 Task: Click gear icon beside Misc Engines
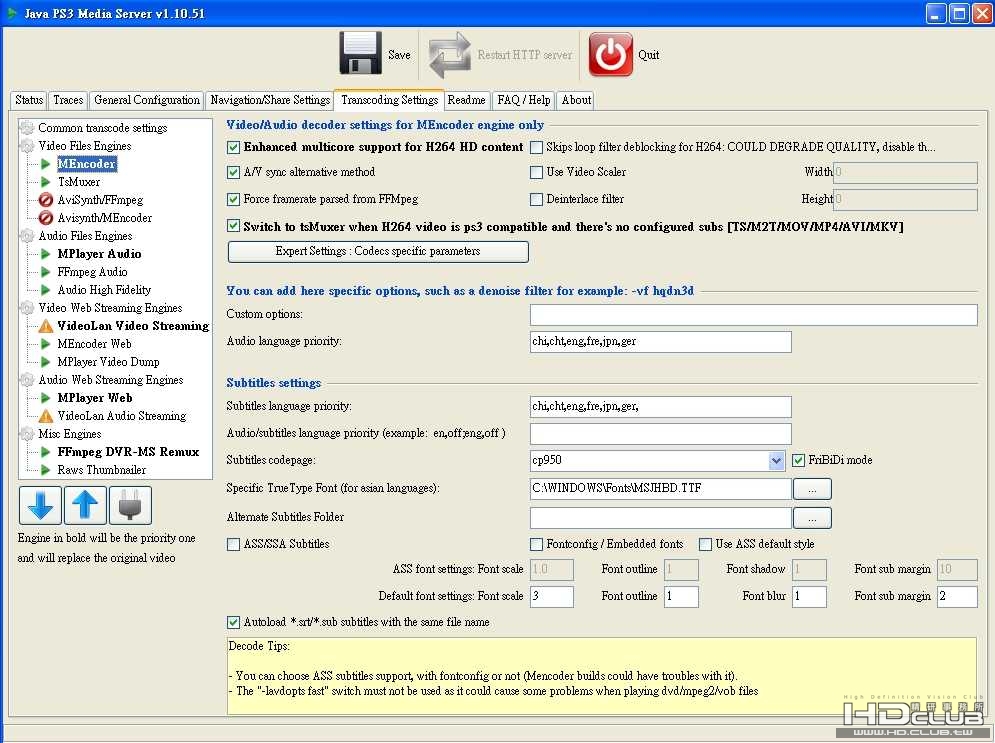(x=27, y=434)
